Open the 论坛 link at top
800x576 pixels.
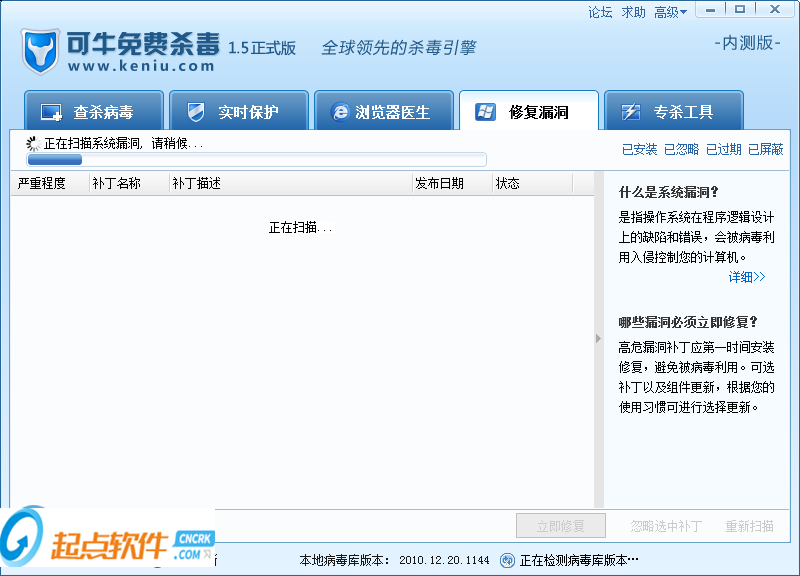(x=600, y=12)
